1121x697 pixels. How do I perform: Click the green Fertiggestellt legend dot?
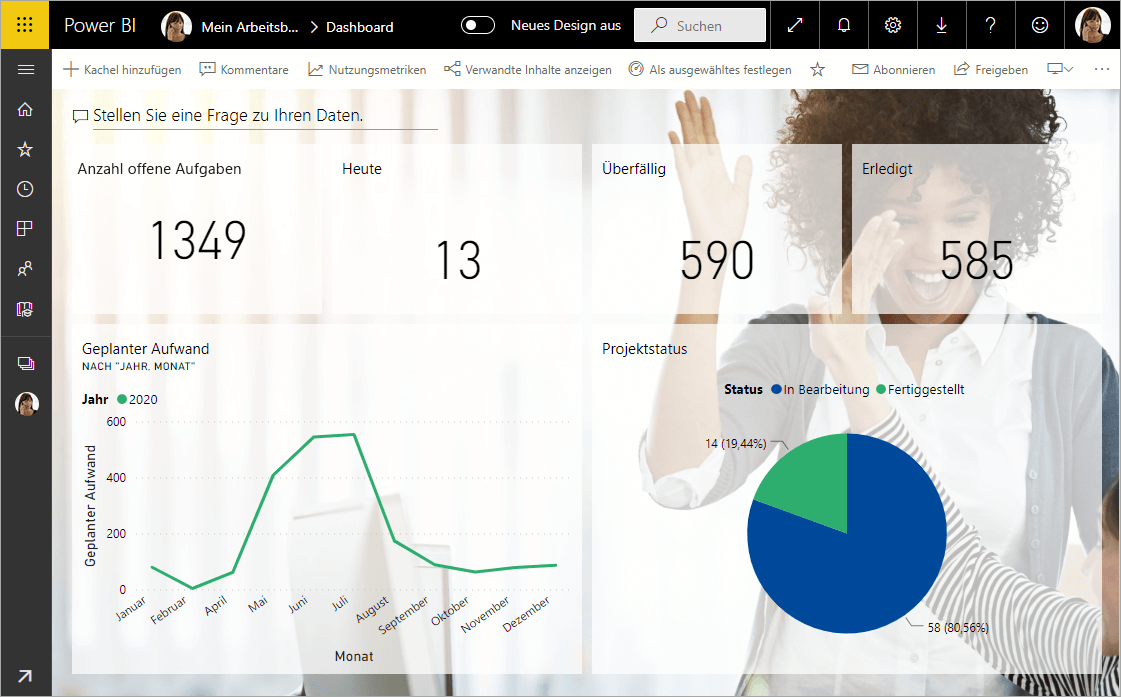click(881, 390)
